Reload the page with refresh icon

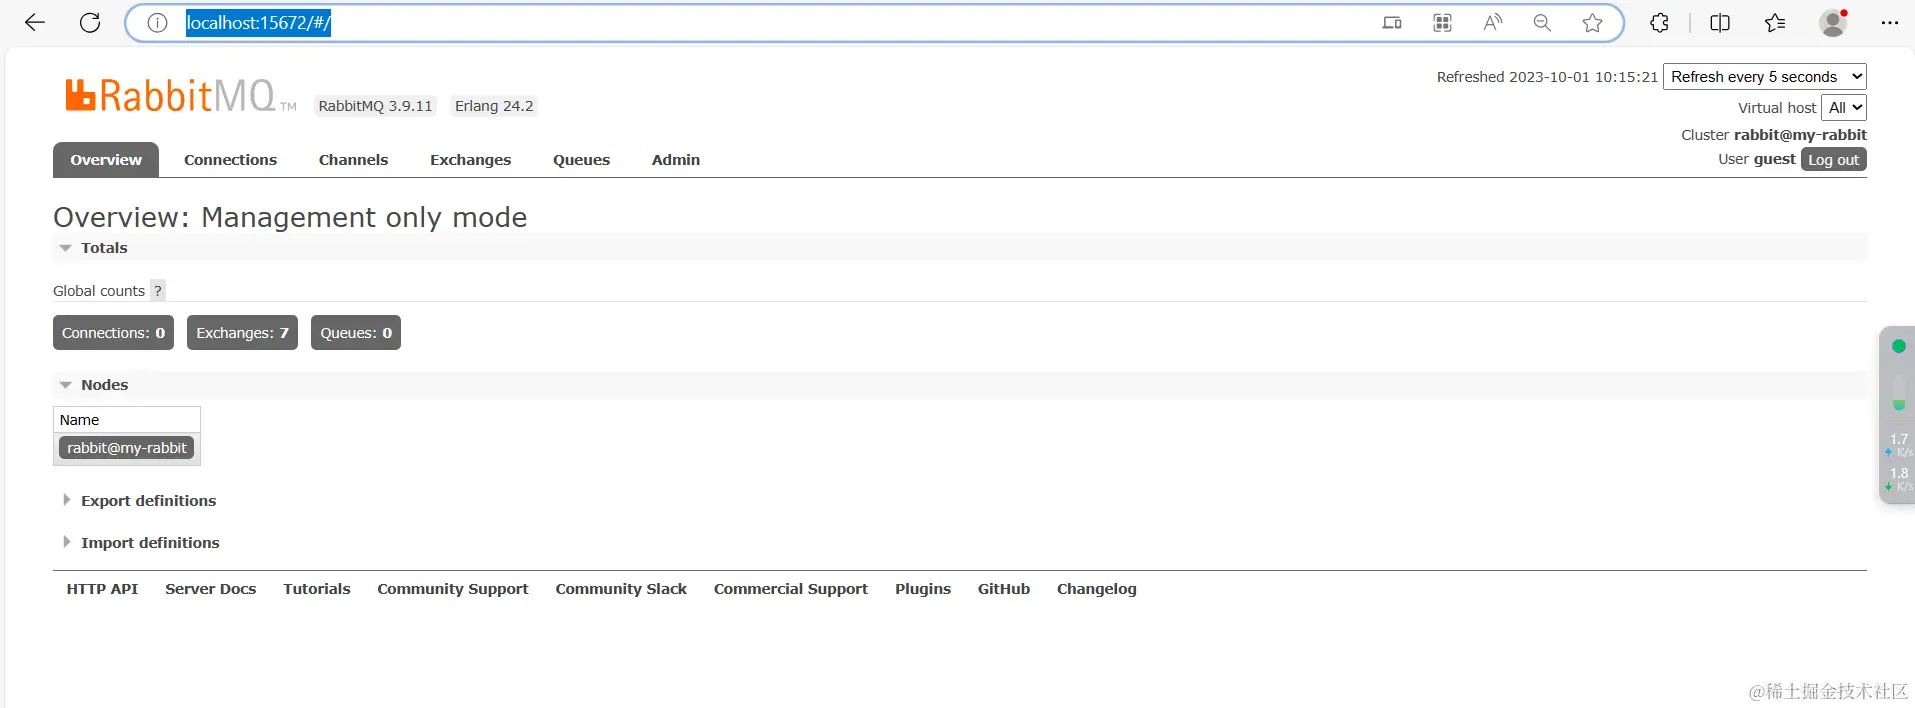(90, 23)
